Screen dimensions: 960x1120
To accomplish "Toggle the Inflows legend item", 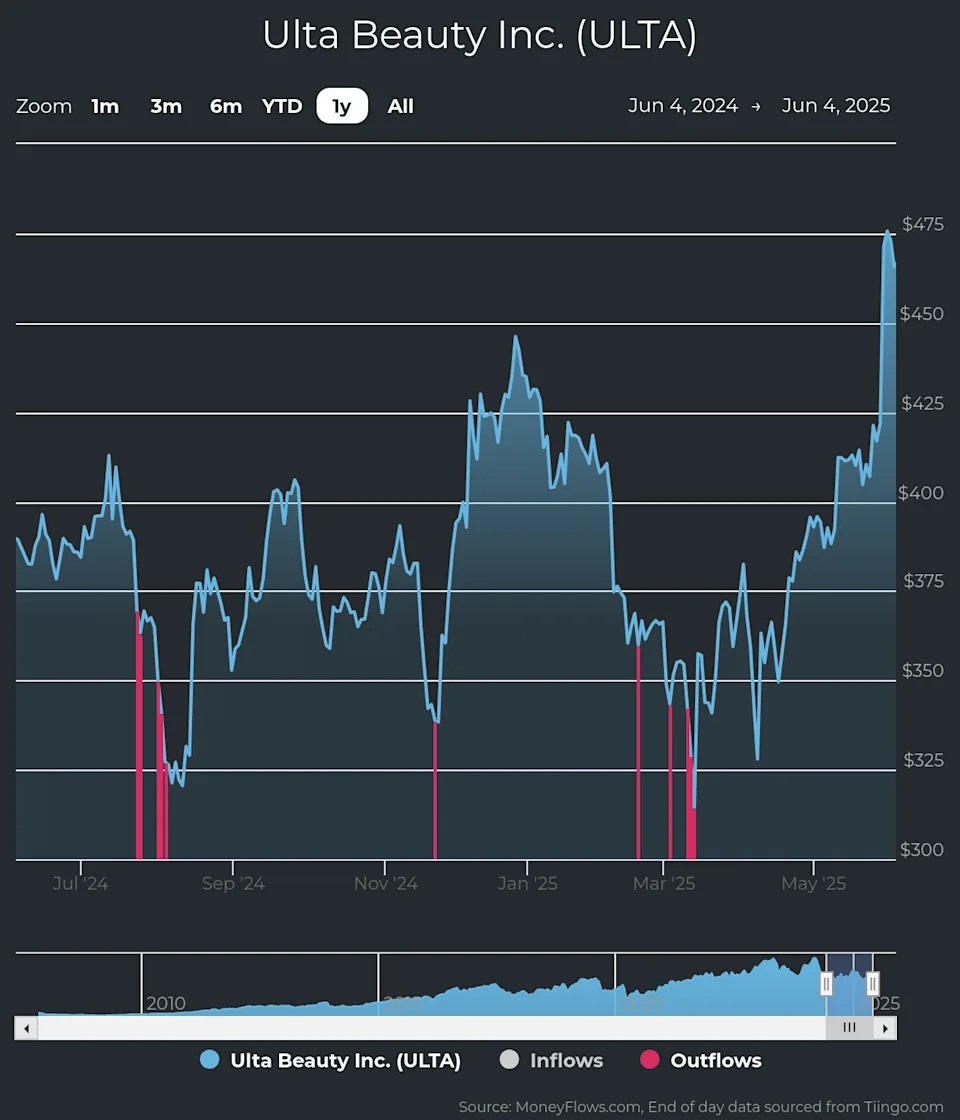I will coord(551,1061).
